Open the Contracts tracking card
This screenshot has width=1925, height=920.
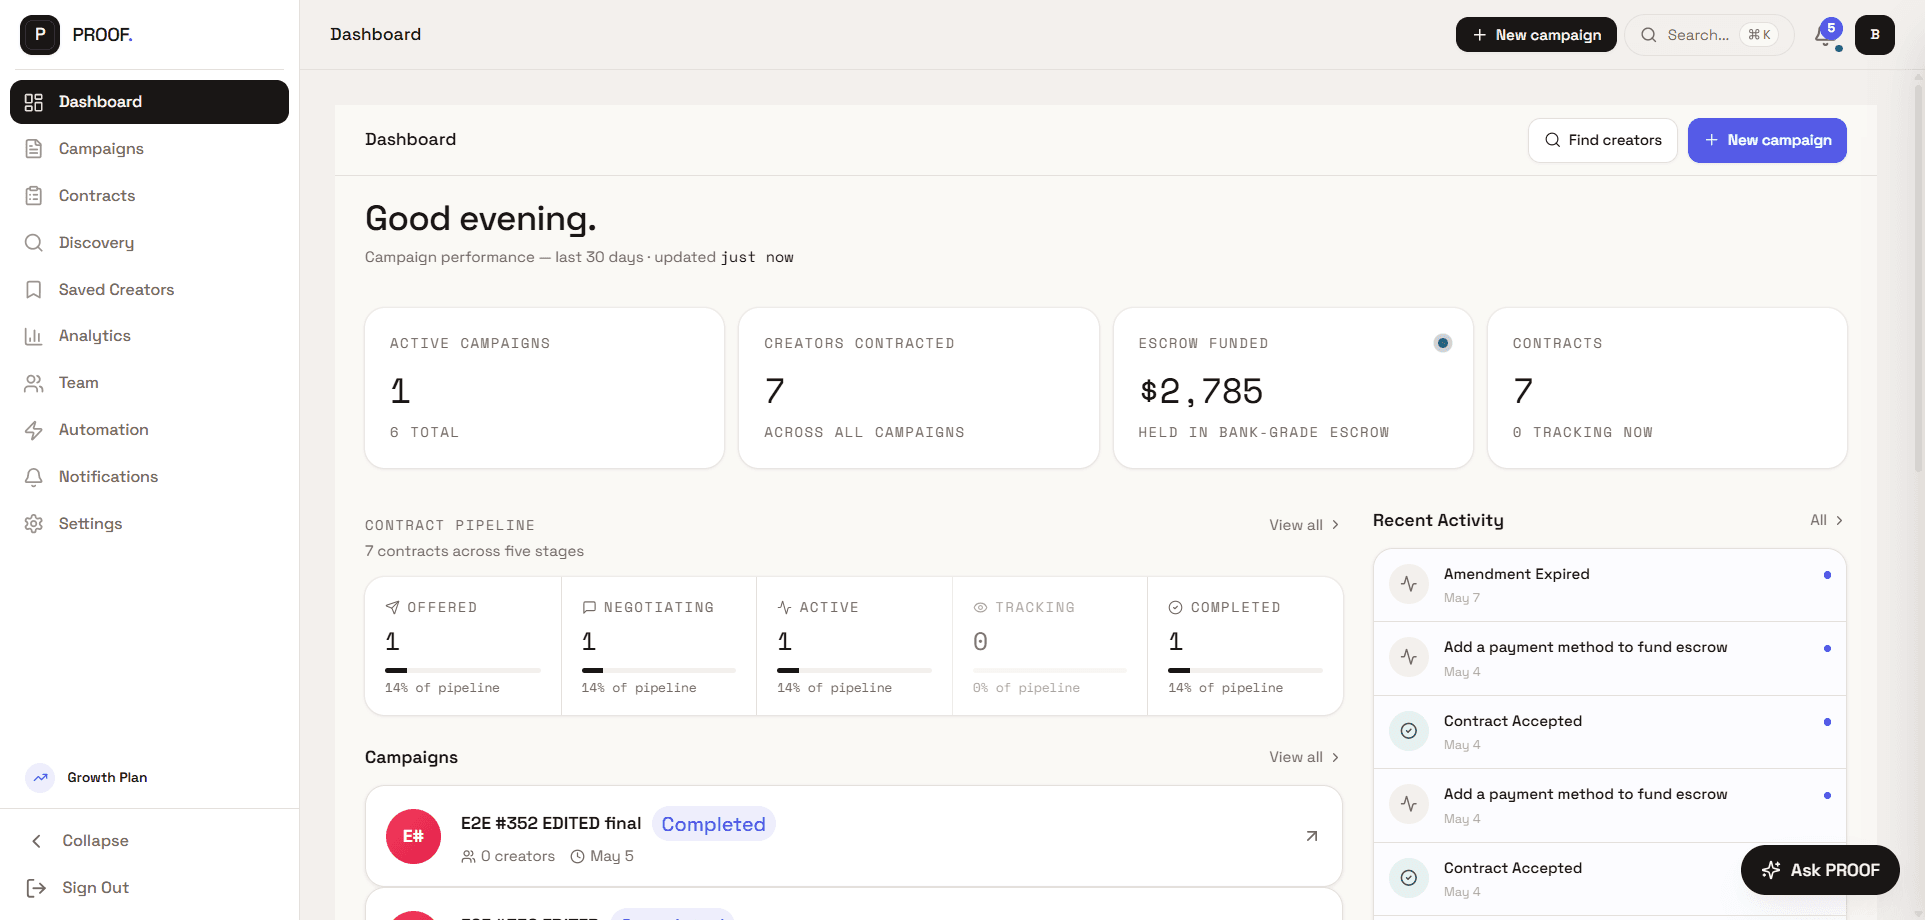(x=1667, y=388)
